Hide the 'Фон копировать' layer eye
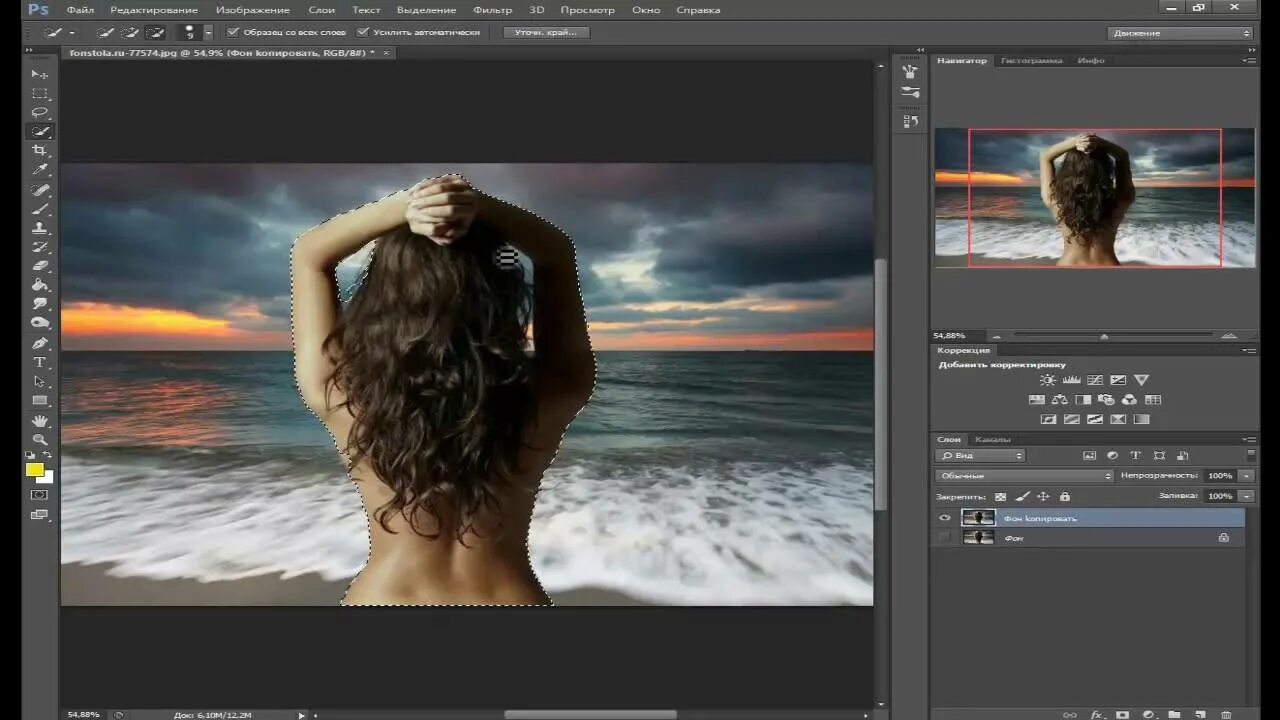The height and width of the screenshot is (720, 1280). (x=944, y=518)
